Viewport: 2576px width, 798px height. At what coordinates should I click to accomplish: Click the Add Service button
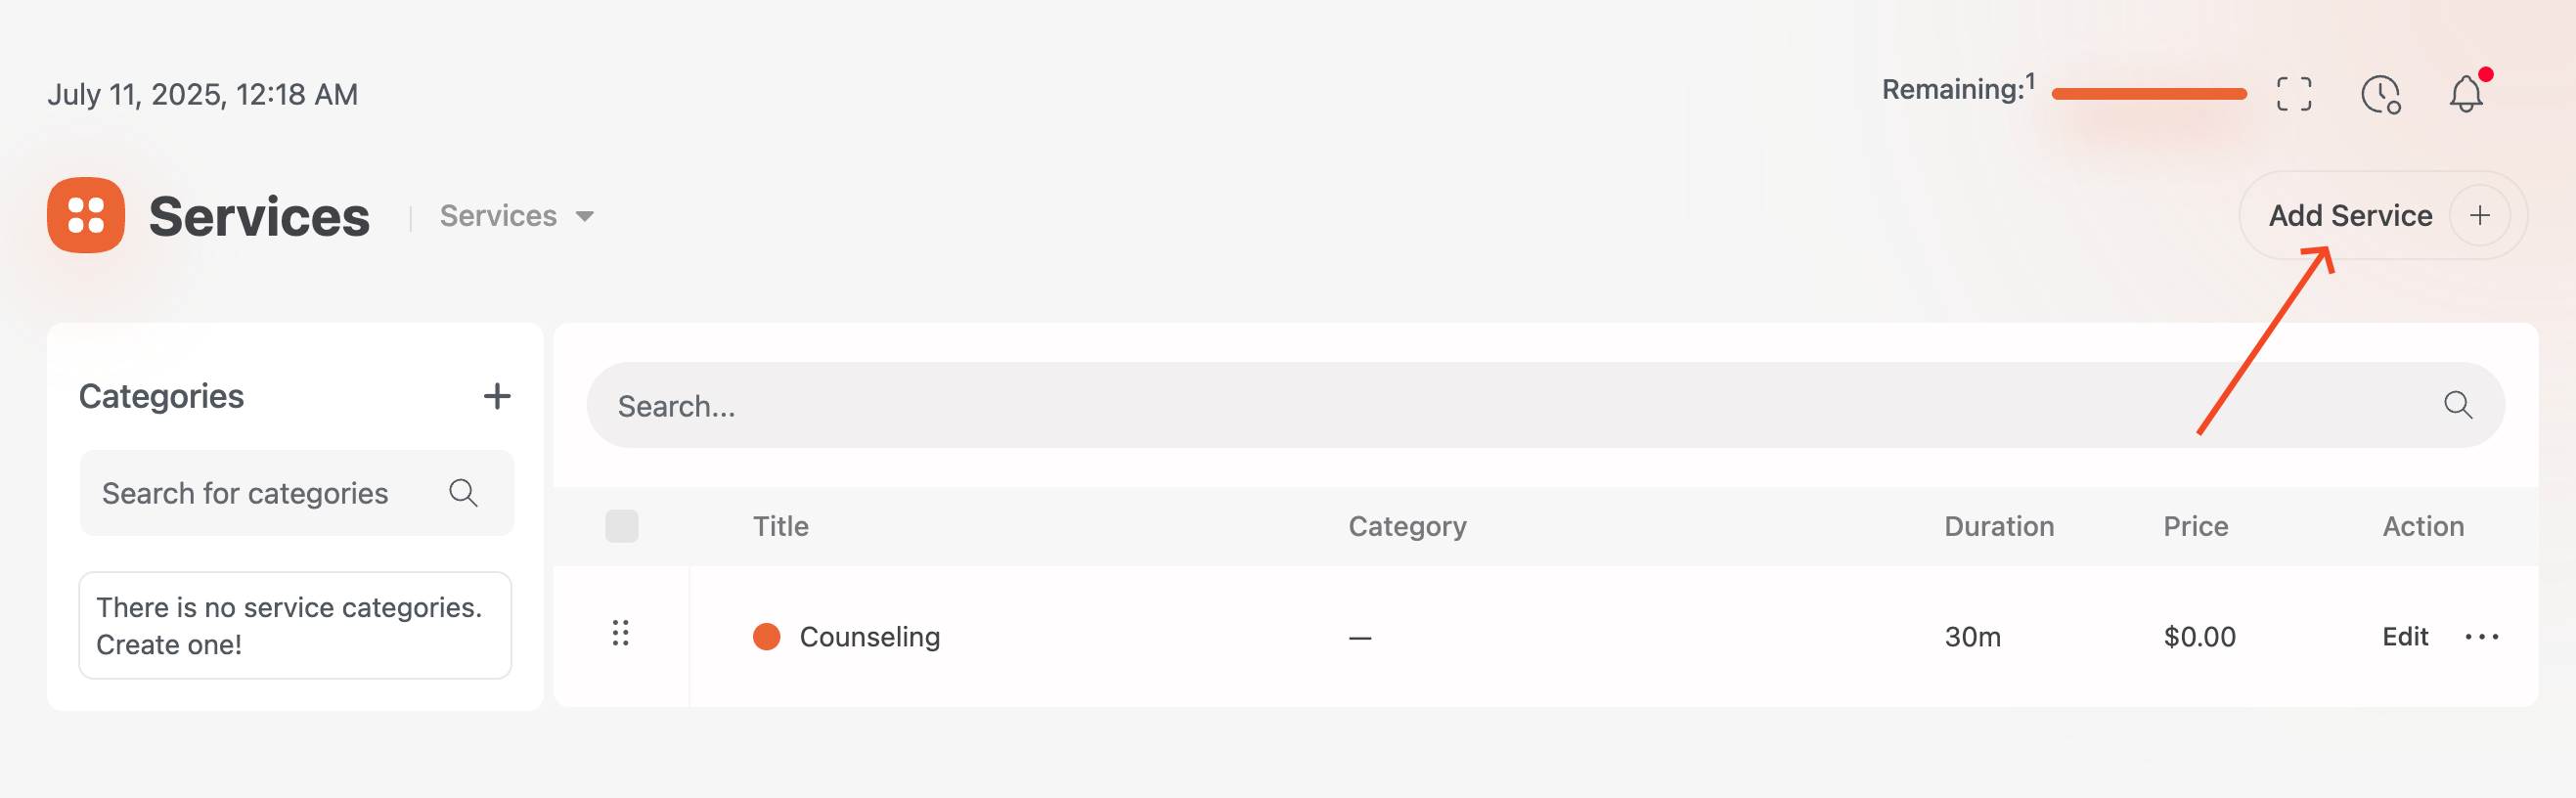pyautogui.click(x=2382, y=215)
